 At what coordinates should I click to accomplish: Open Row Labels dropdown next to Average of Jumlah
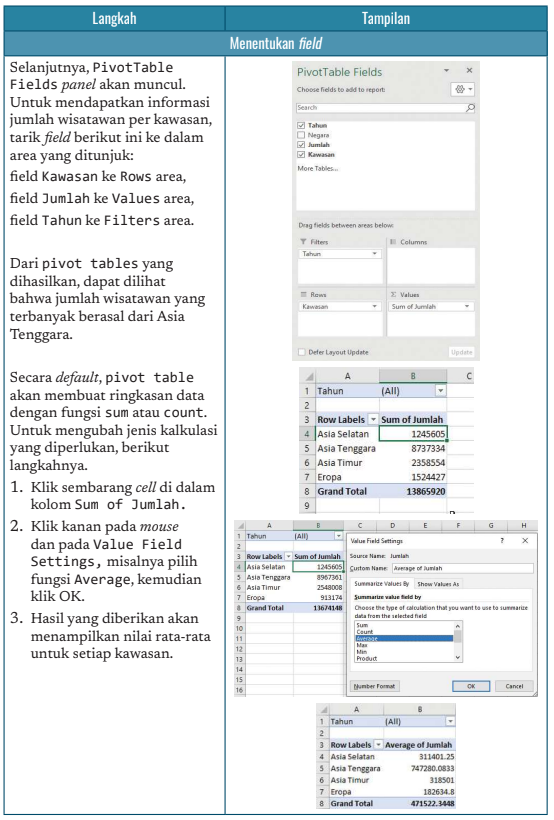(x=378, y=745)
